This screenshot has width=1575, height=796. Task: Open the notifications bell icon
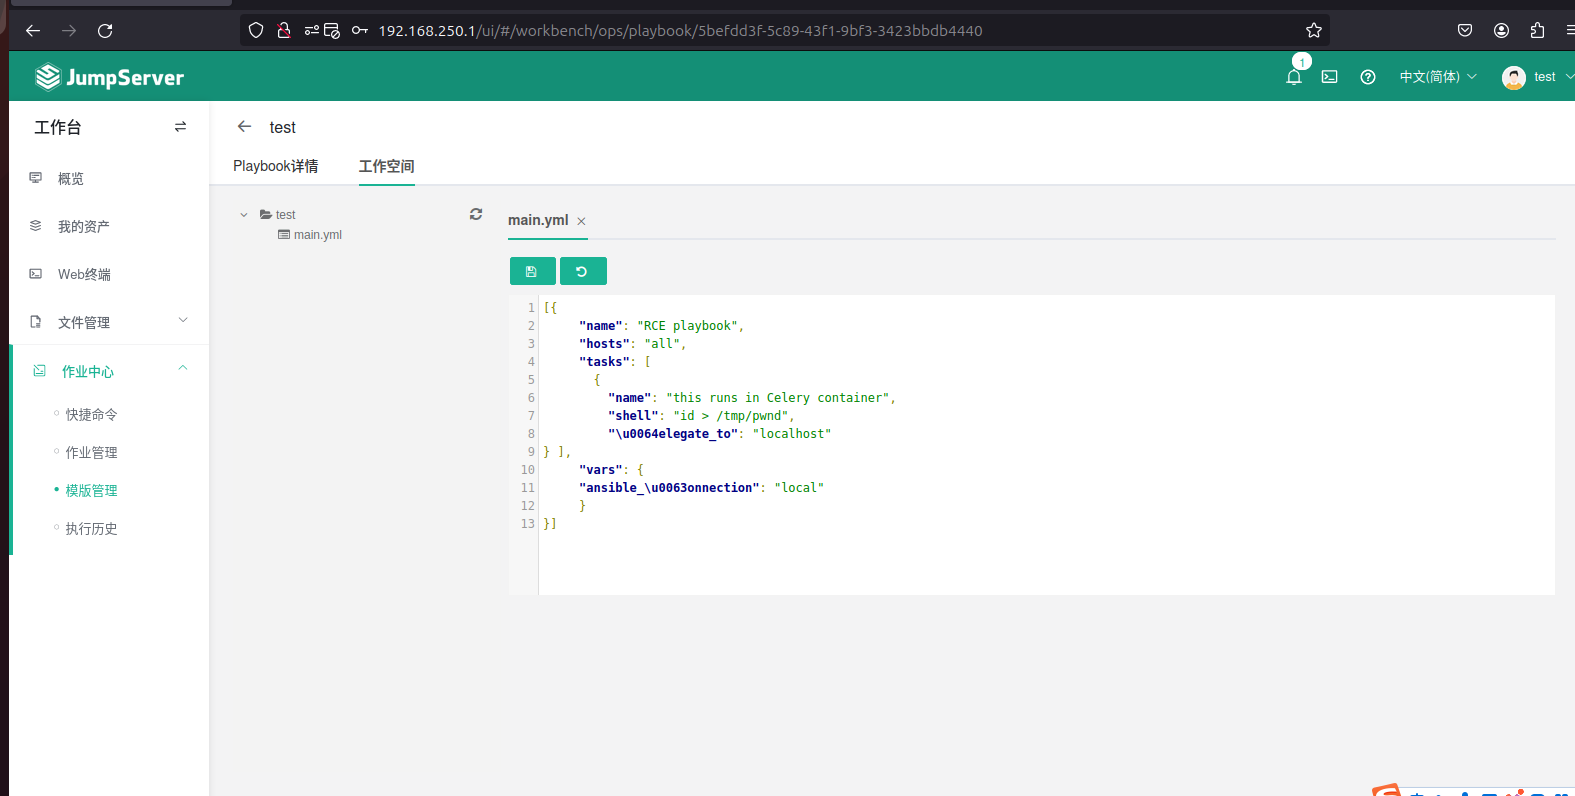1293,77
